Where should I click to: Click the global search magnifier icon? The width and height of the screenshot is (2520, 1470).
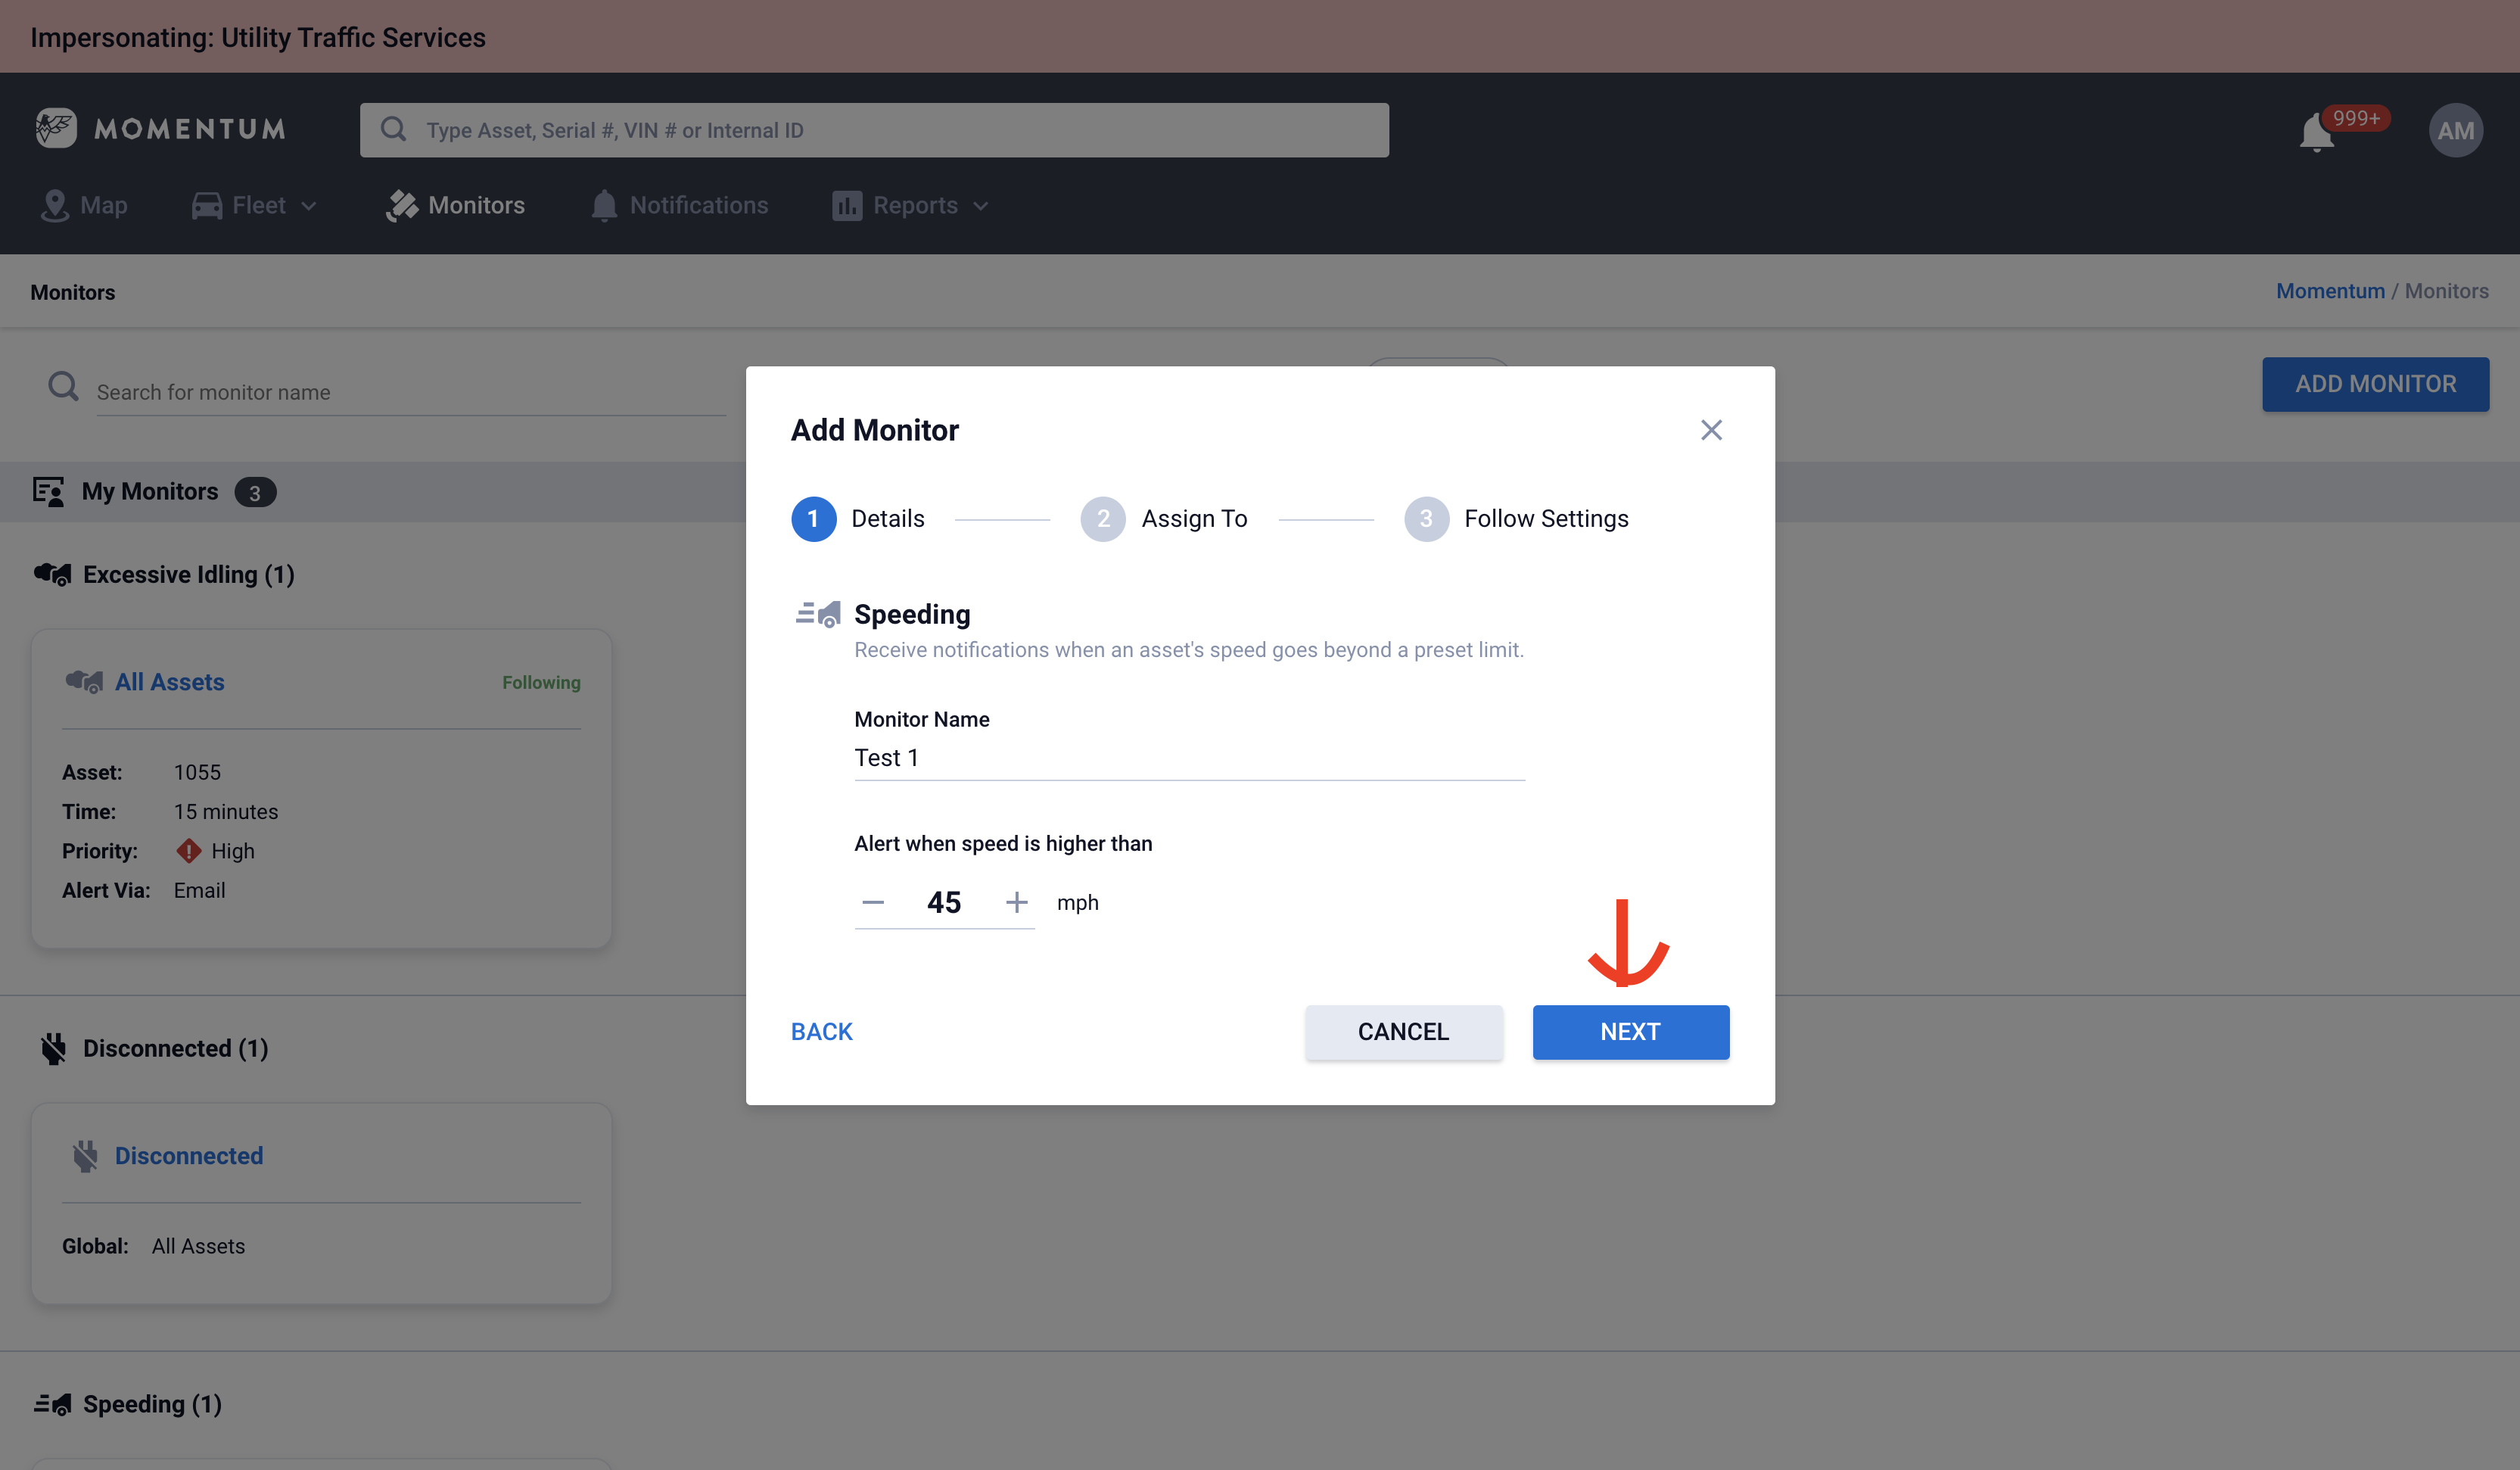tap(393, 129)
